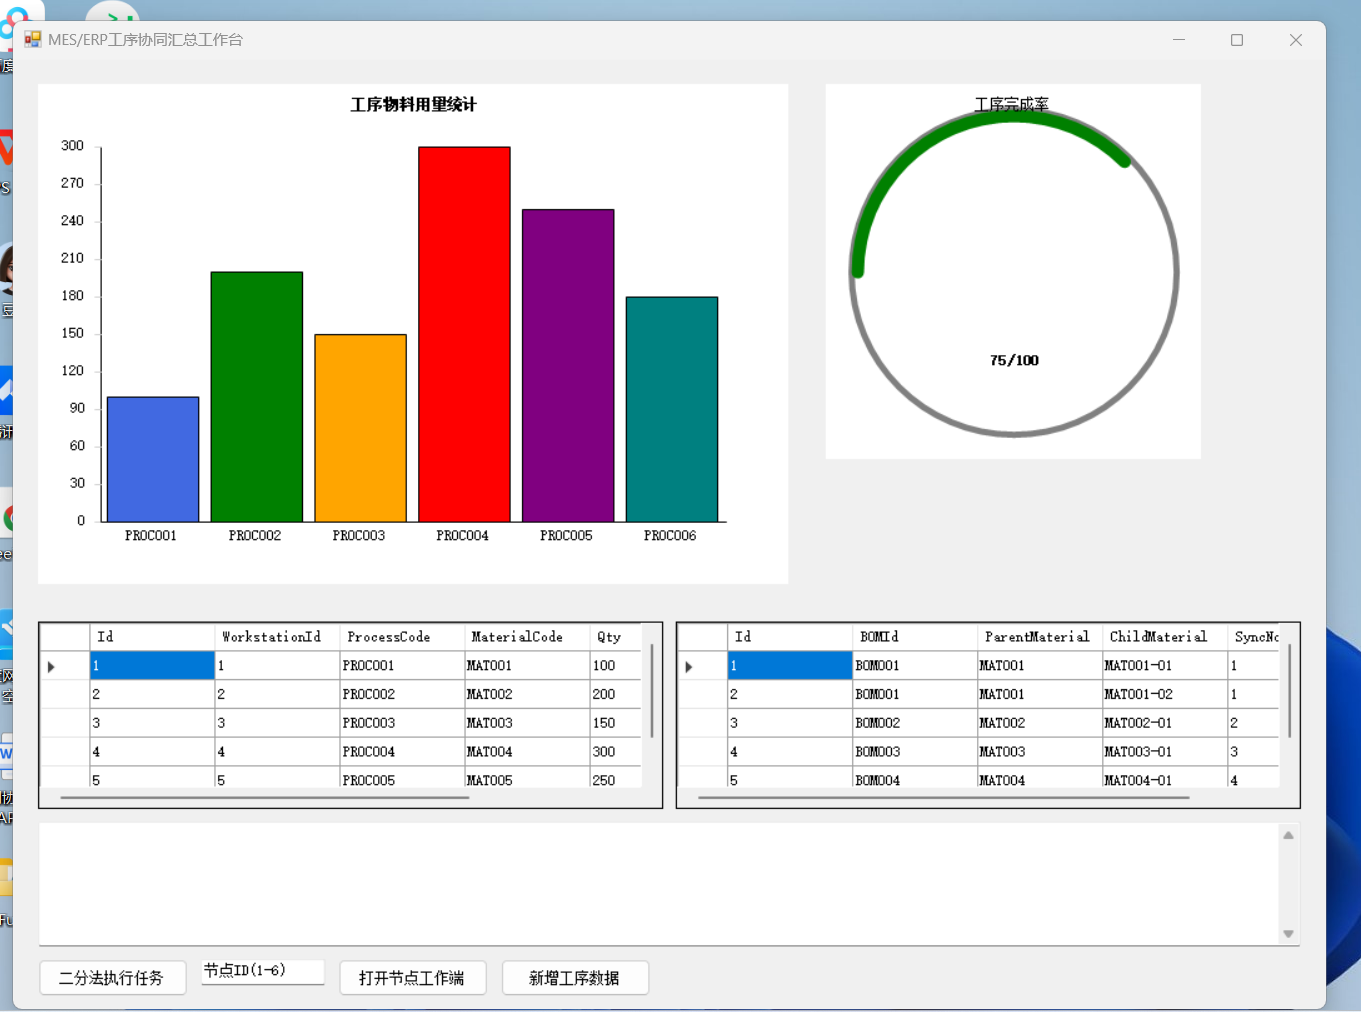The image size is (1361, 1012).
Task: Sort right table by ParentMaterial column header
Action: click(1040, 637)
